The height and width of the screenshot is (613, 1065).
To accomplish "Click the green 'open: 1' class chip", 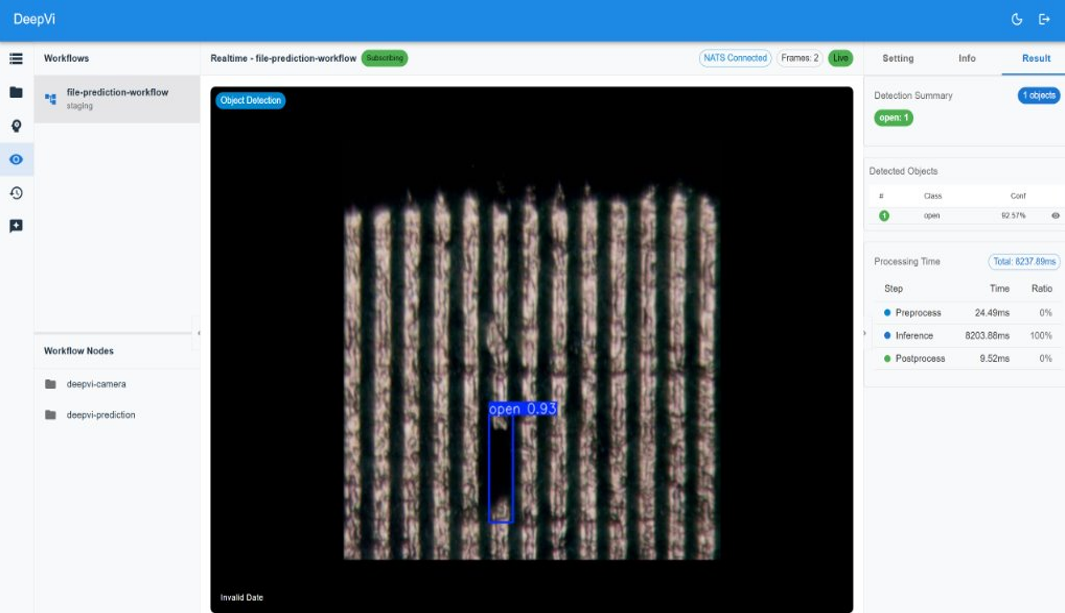I will click(893, 118).
